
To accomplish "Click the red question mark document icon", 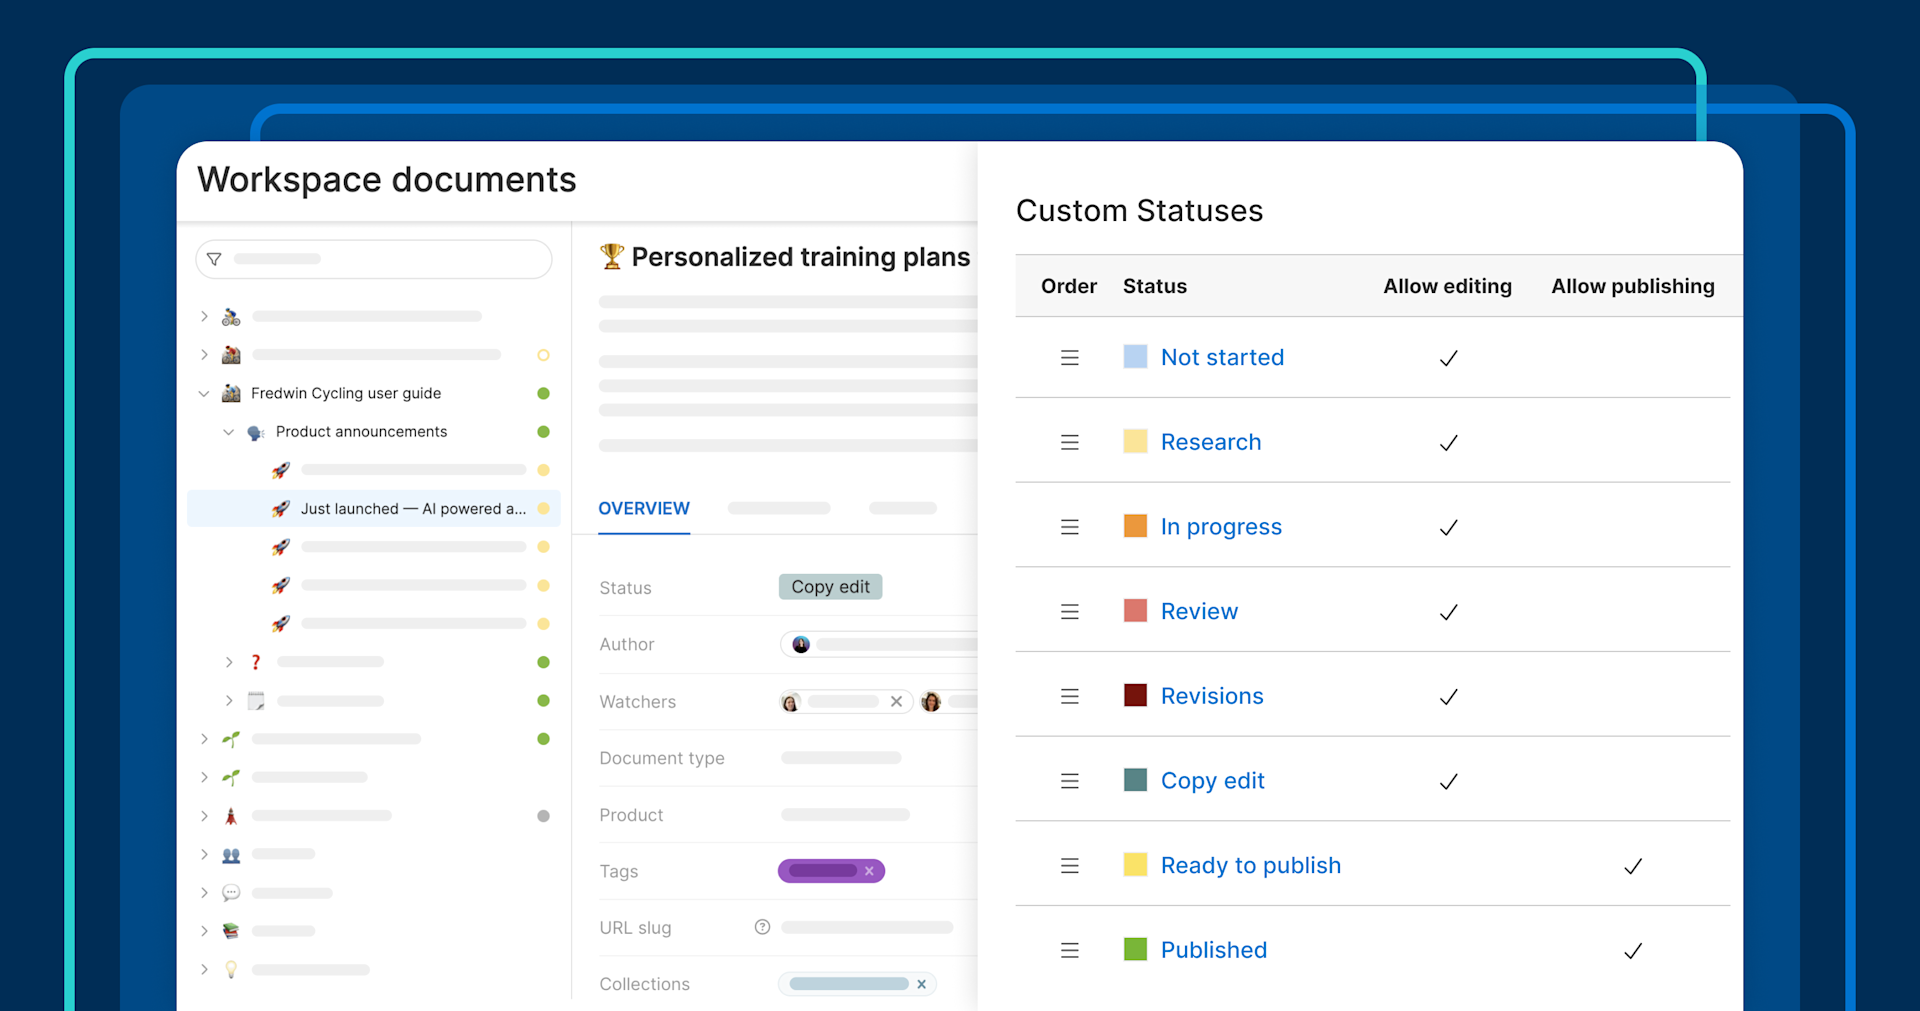I will pyautogui.click(x=255, y=661).
